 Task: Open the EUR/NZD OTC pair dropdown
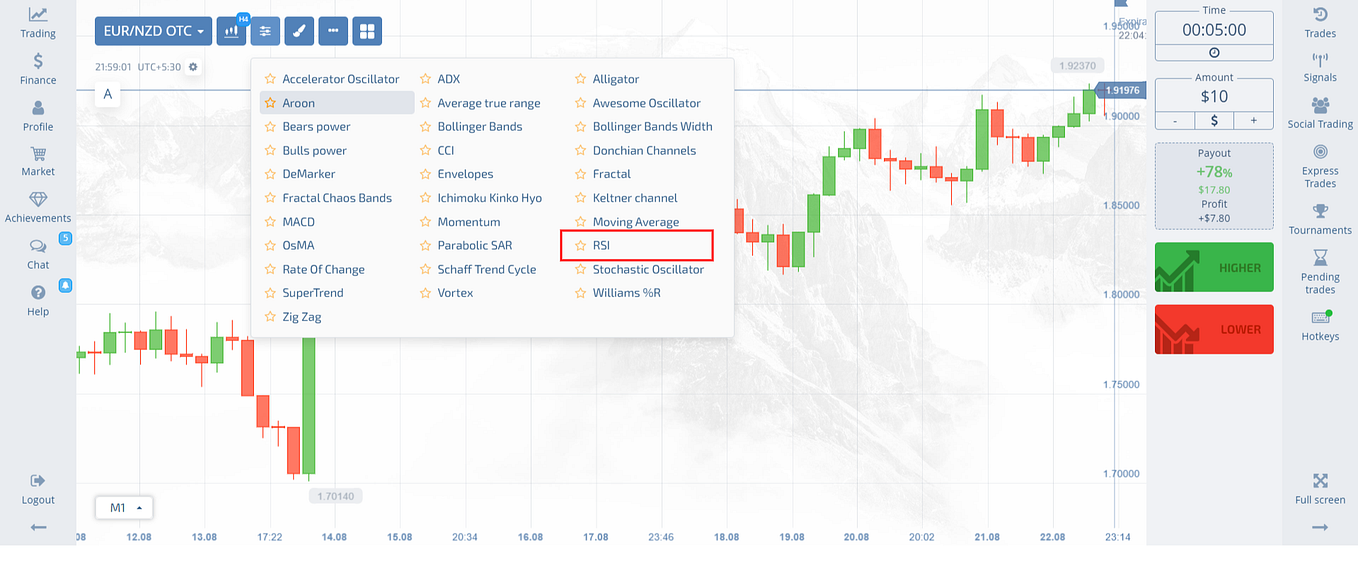pyautogui.click(x=152, y=30)
